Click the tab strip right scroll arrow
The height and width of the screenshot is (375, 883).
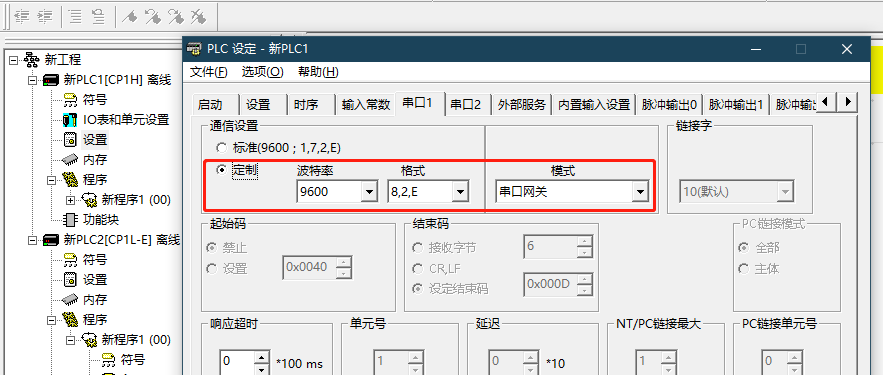(847, 102)
